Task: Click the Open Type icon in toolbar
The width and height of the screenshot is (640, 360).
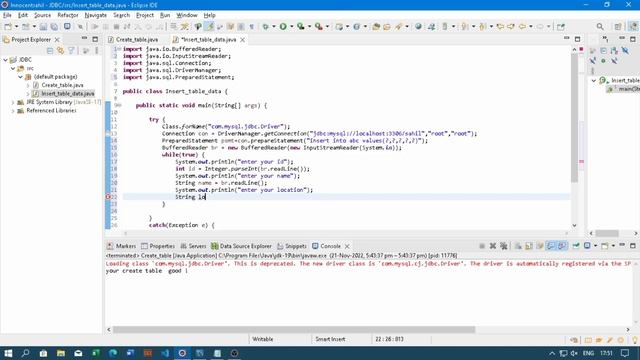Action: pyautogui.click(x=376, y=27)
